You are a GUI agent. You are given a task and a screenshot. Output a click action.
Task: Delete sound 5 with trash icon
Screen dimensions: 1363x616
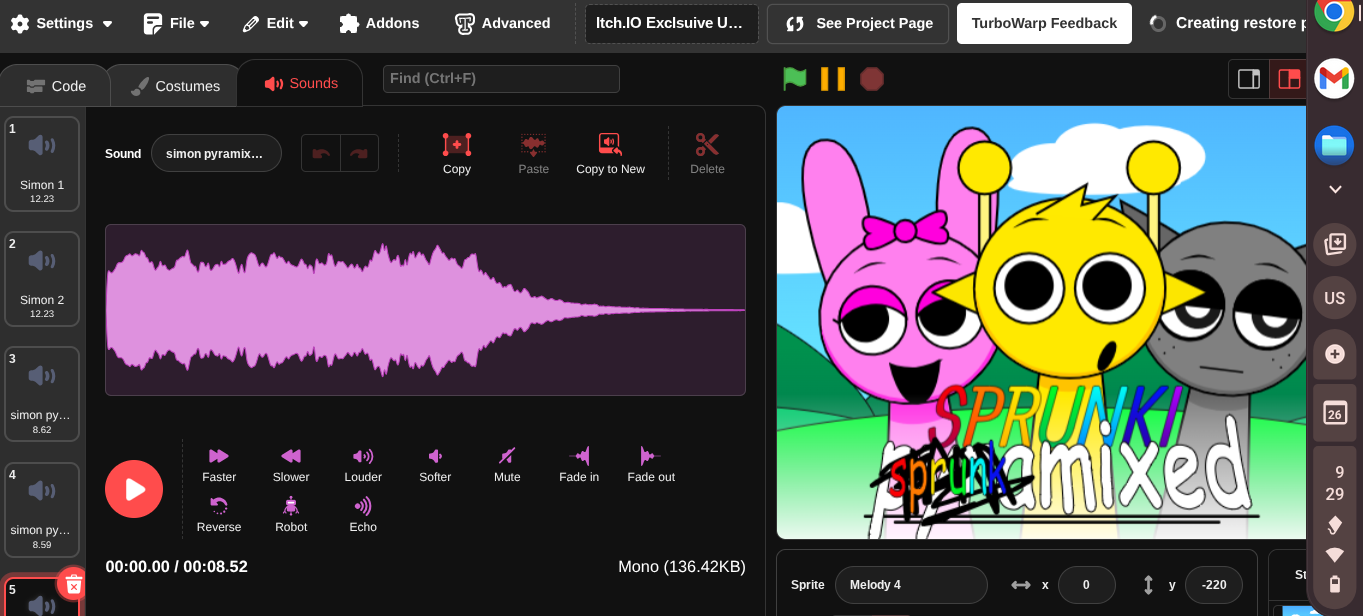click(x=73, y=584)
